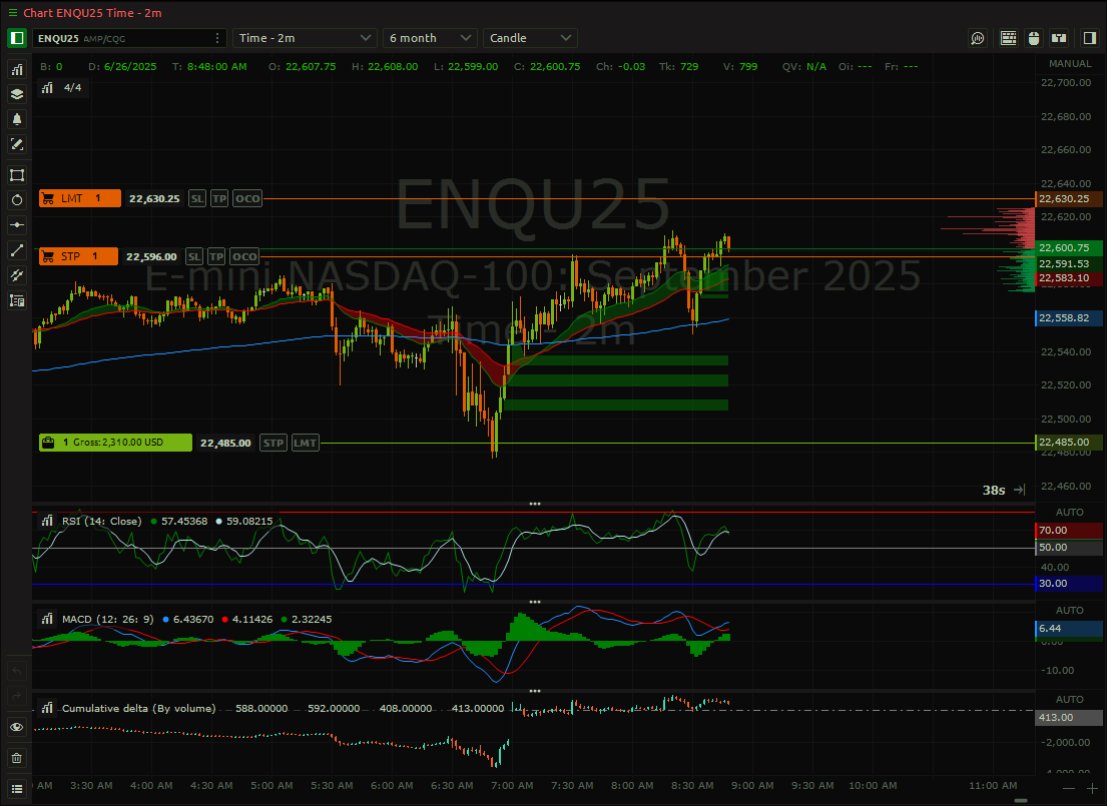Open the alerts bell tool
The width and height of the screenshot is (1107, 806).
click(17, 119)
